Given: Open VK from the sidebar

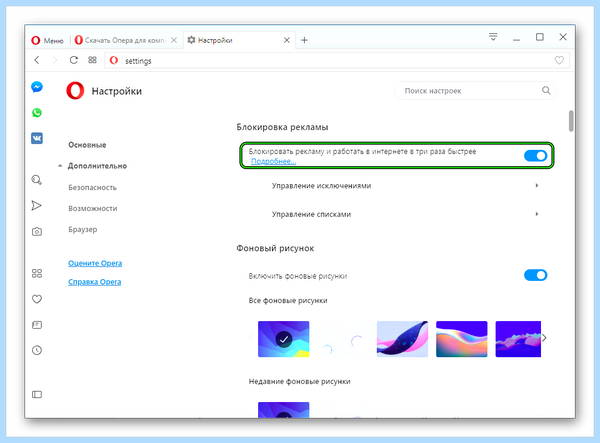Looking at the screenshot, I should coord(37,138).
